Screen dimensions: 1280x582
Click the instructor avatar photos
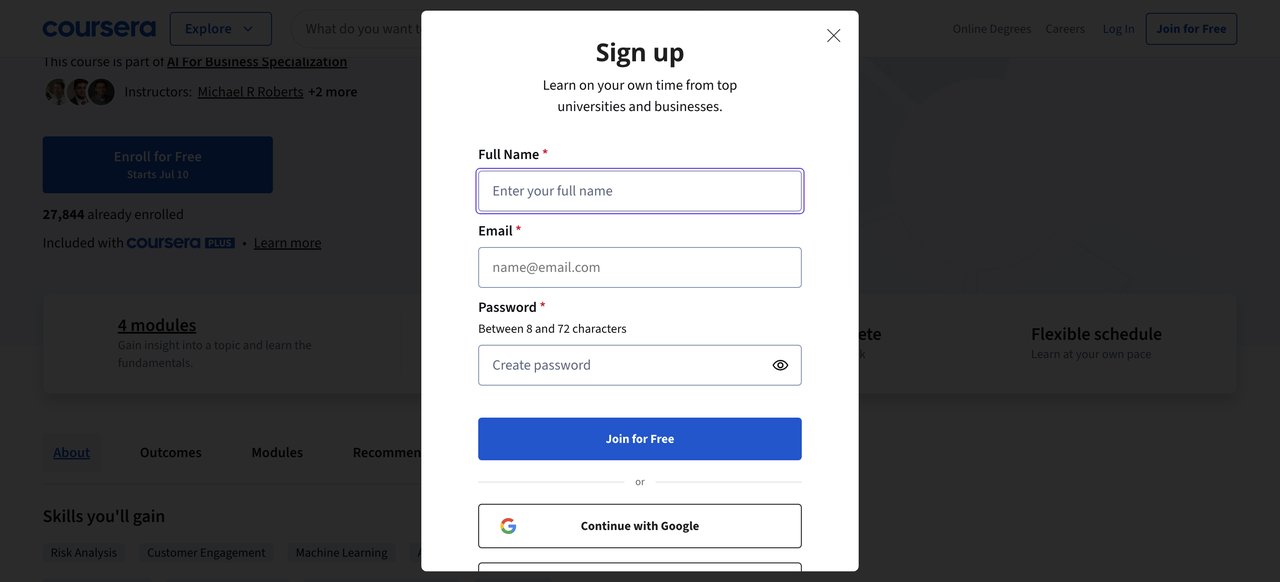80,92
